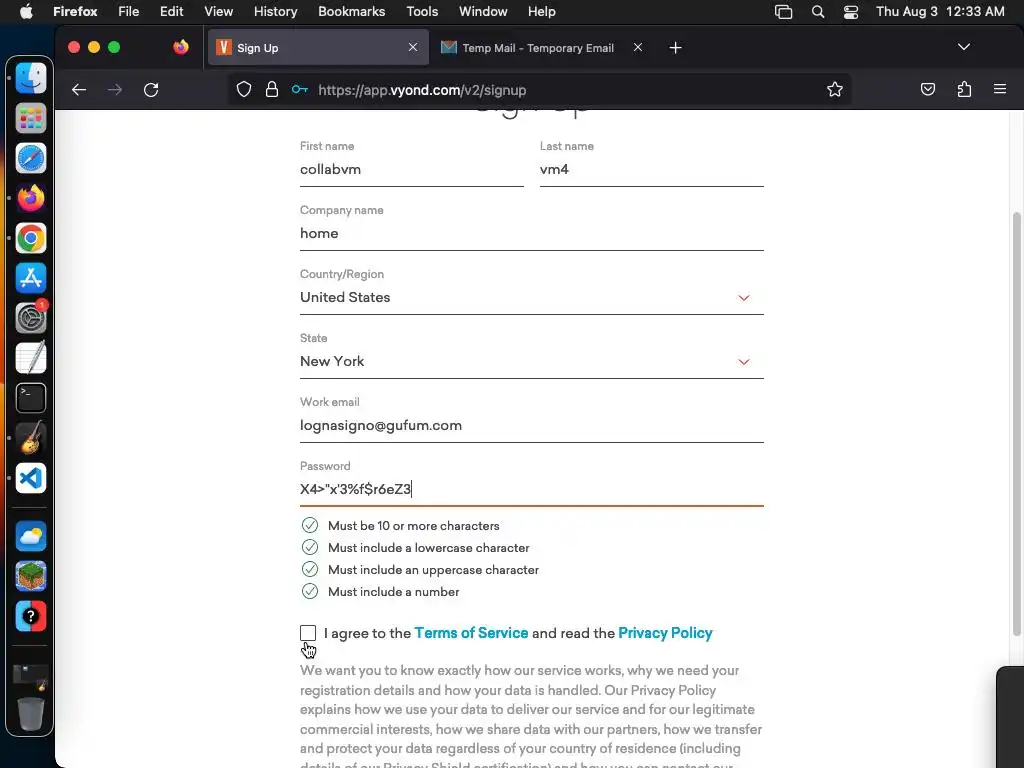Open Terminal from the Dock

tap(31, 398)
